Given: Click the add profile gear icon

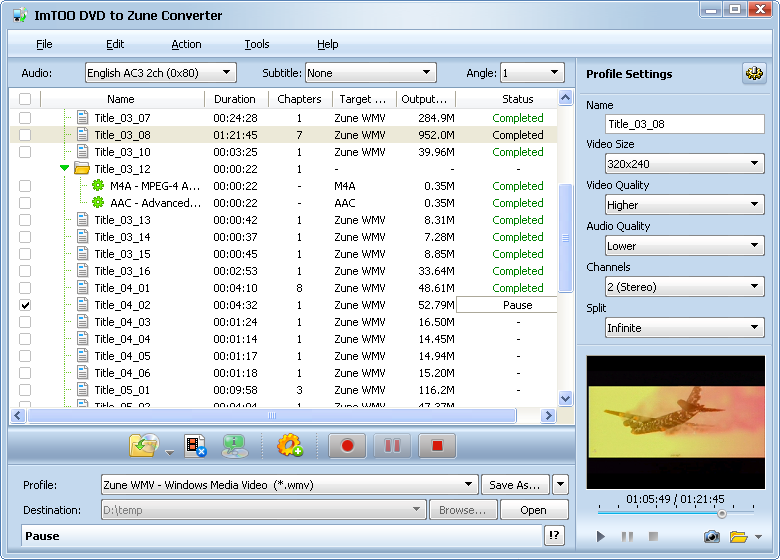Looking at the screenshot, I should click(x=290, y=445).
